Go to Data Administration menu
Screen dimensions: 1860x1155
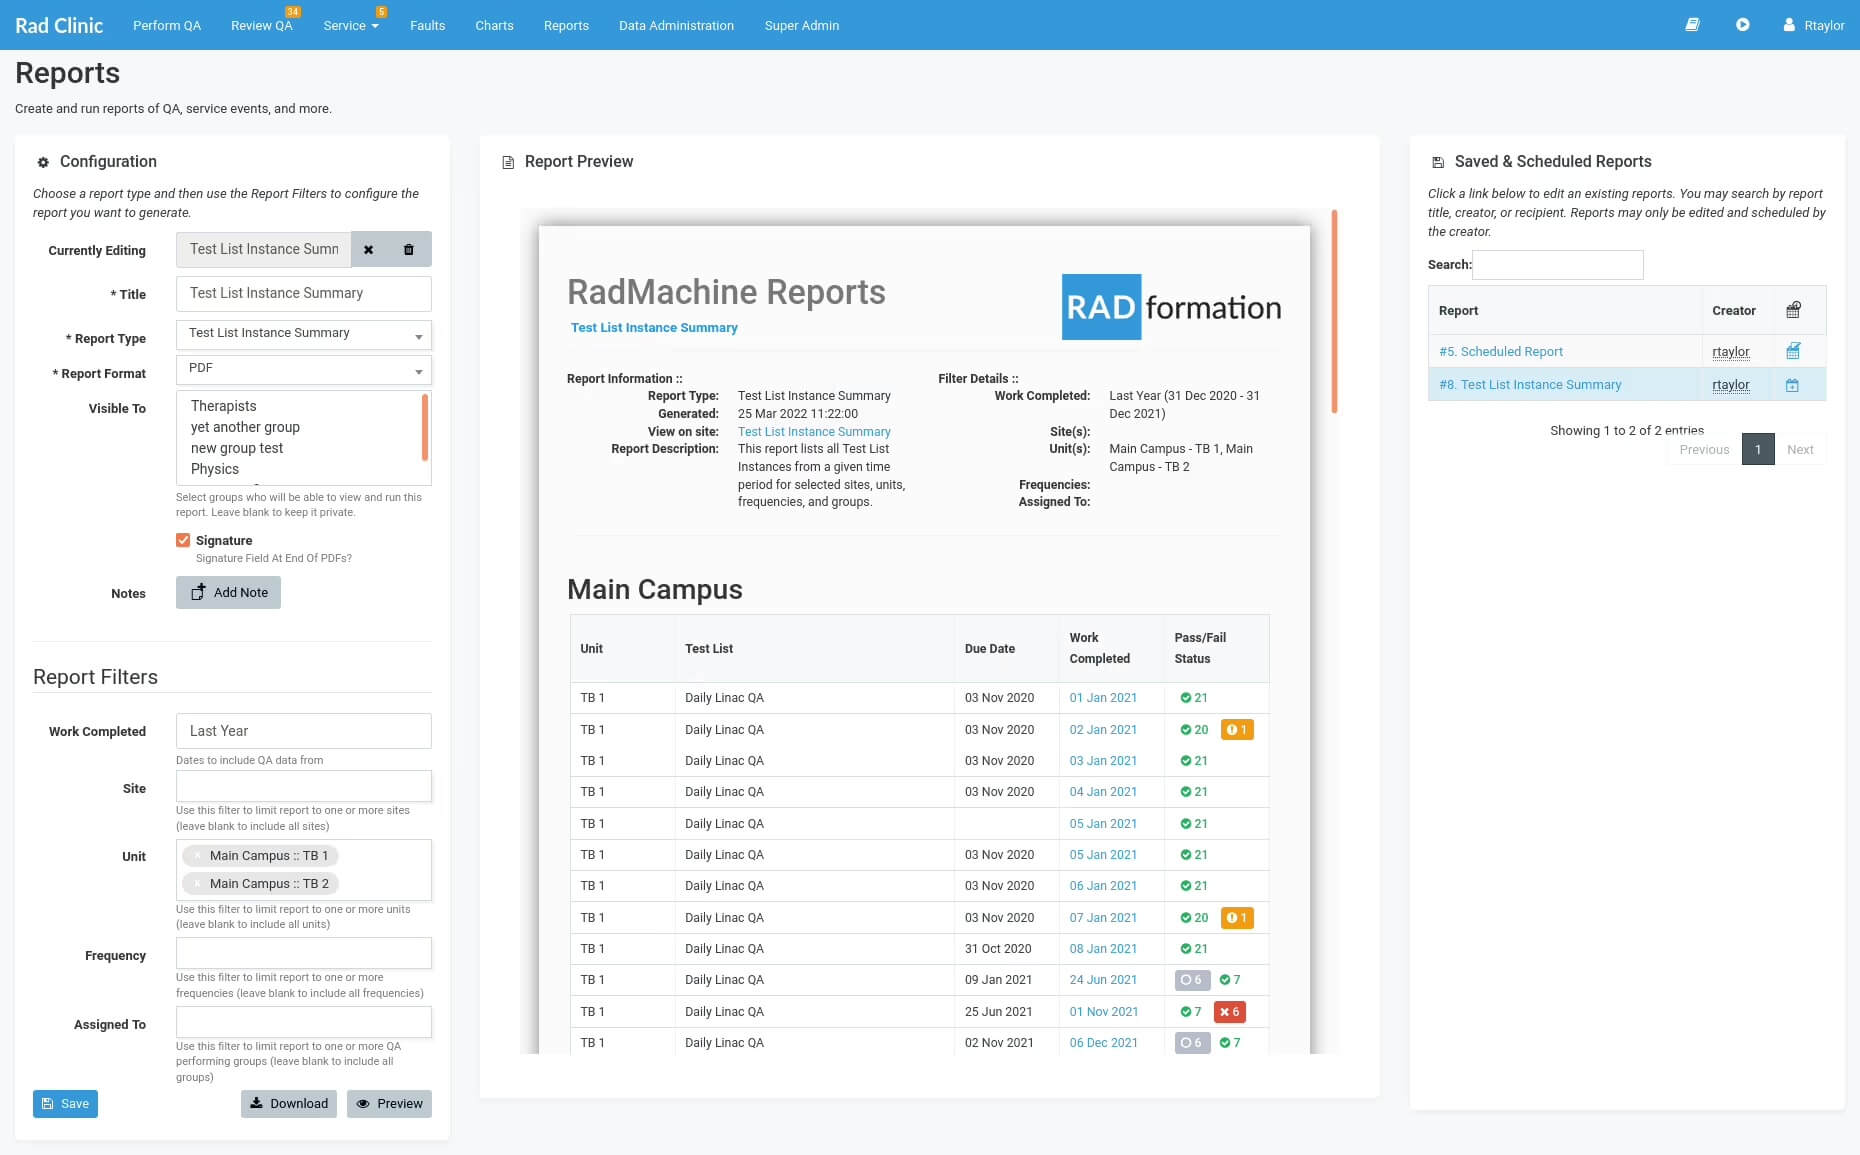point(676,26)
